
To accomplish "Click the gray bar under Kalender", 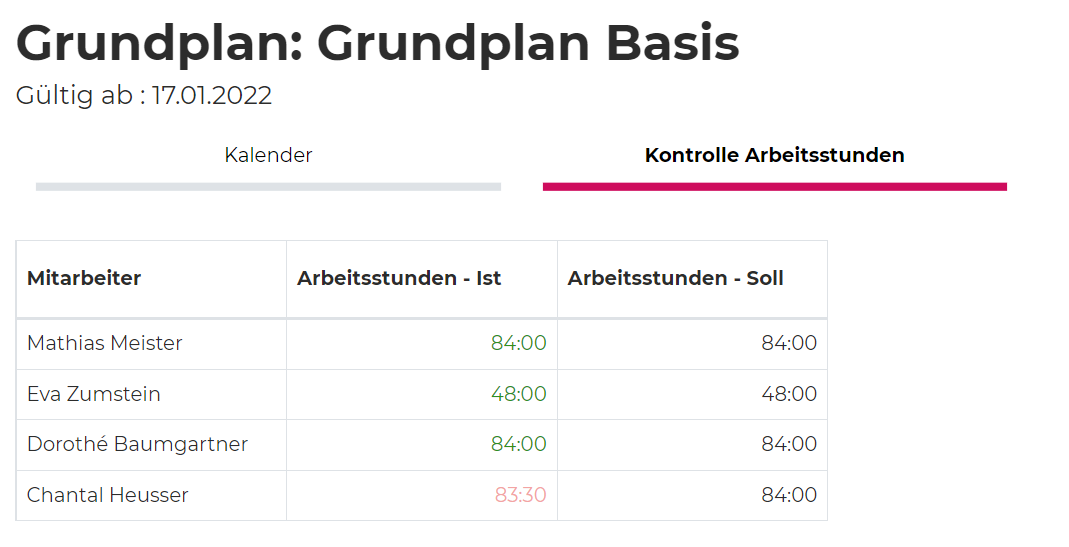I will (x=268, y=186).
